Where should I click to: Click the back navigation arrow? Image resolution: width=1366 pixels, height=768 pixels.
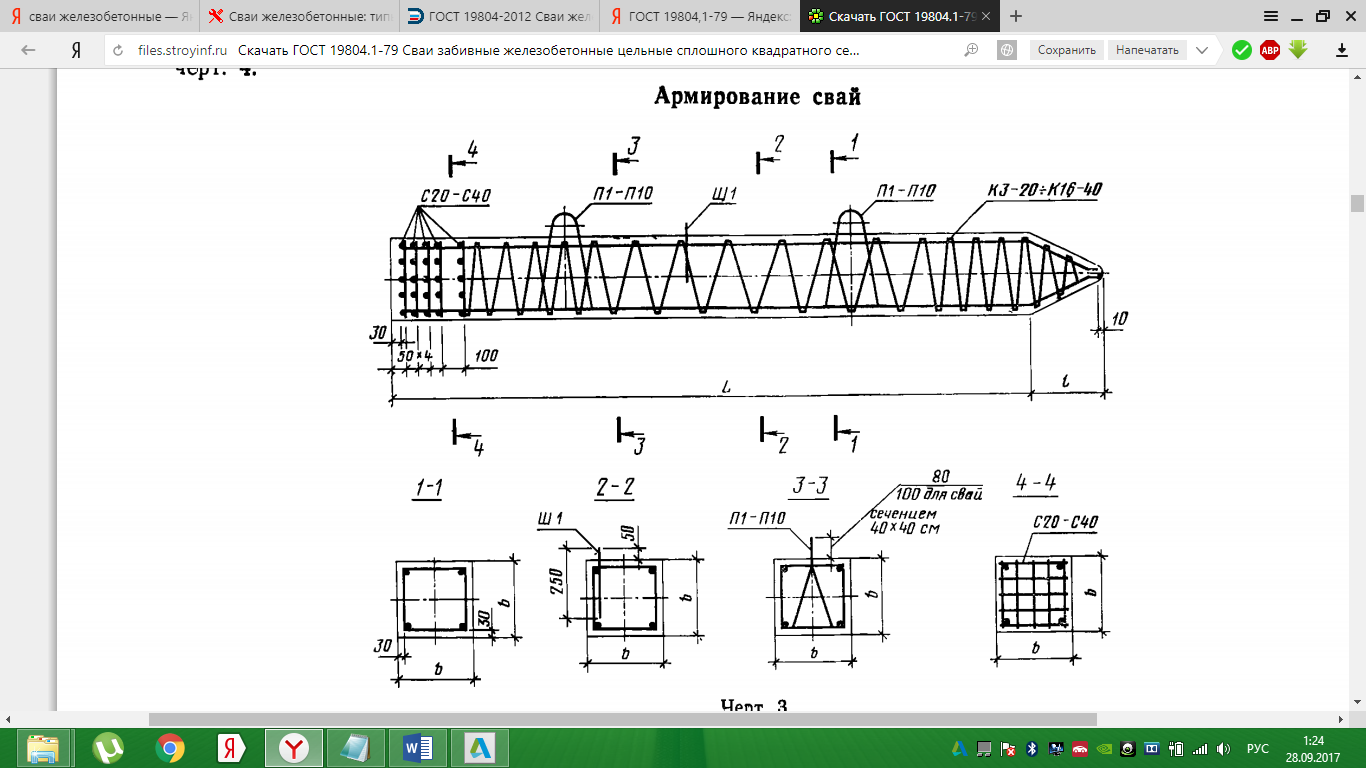coord(28,50)
